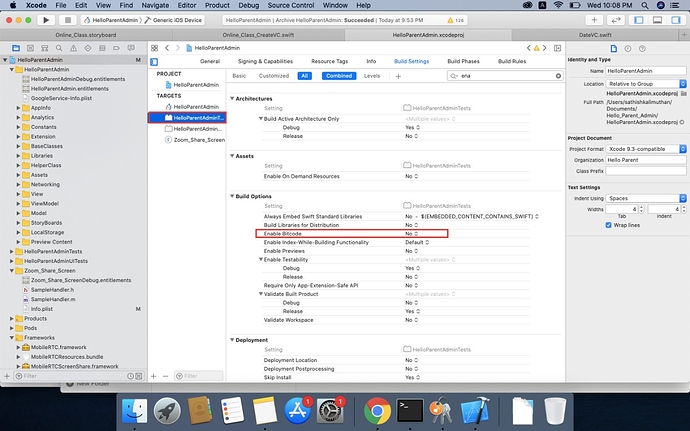The image size is (690, 431).
Task: Open Google Chrome from the Dock
Action: 377,410
